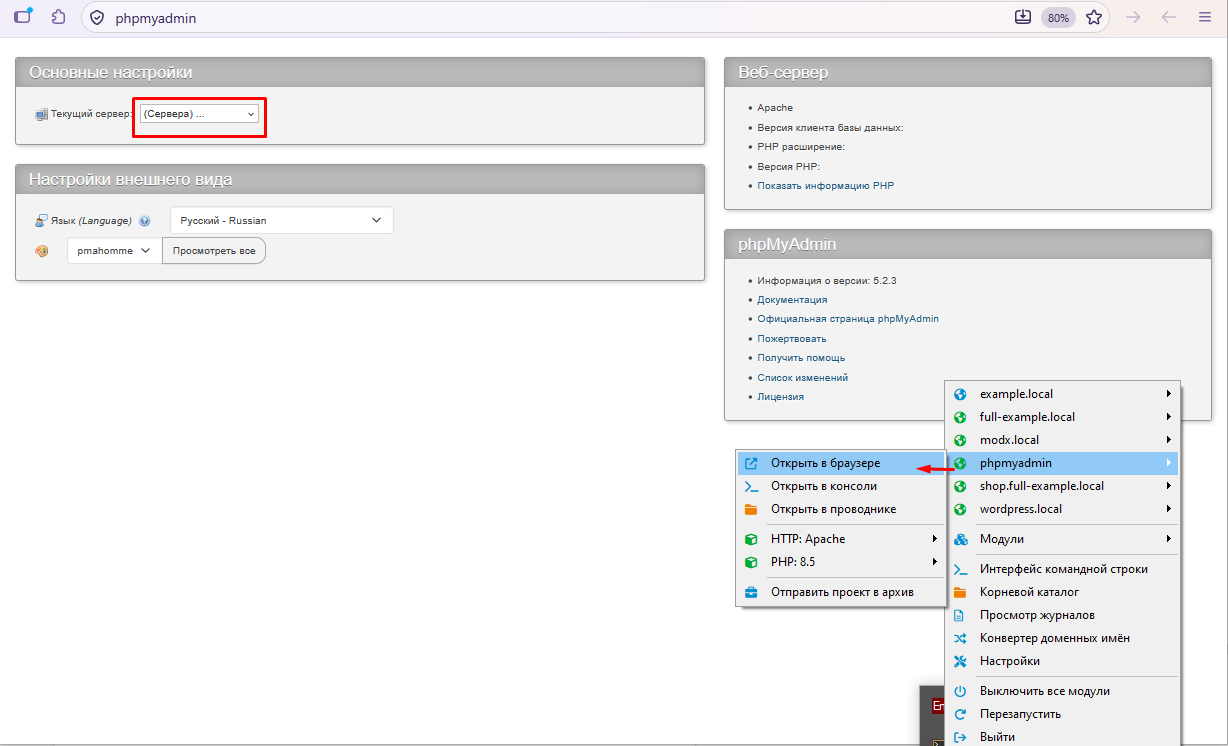Open the Показать информацию PHP link
Viewport: 1228px width, 746px height.
[825, 186]
